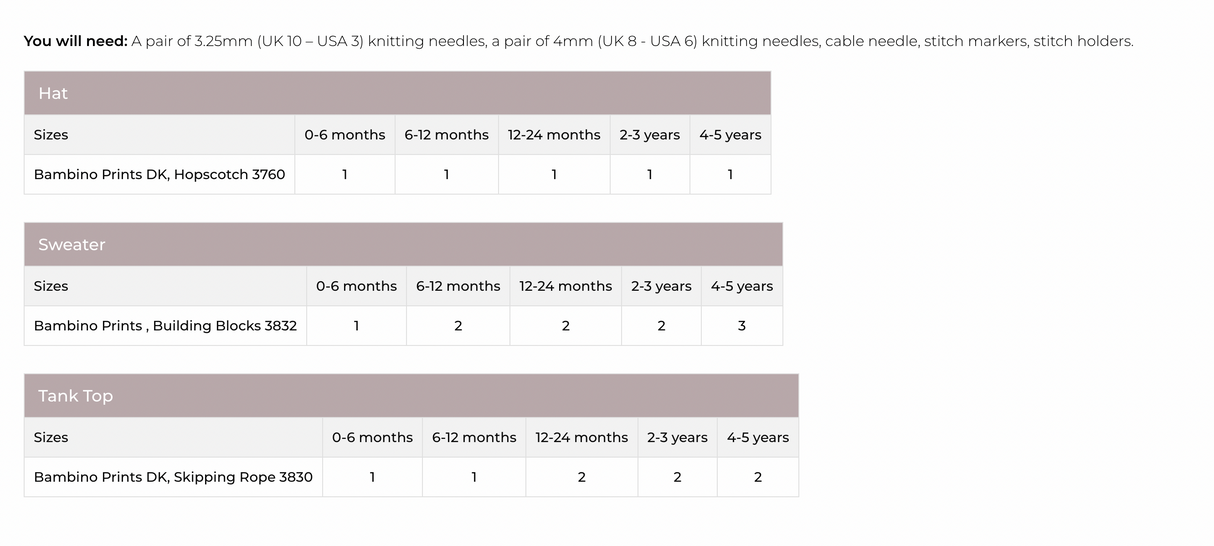Click the Sweater table's 12-24 months column heading
Screen dimensions: 1214x546
565,286
